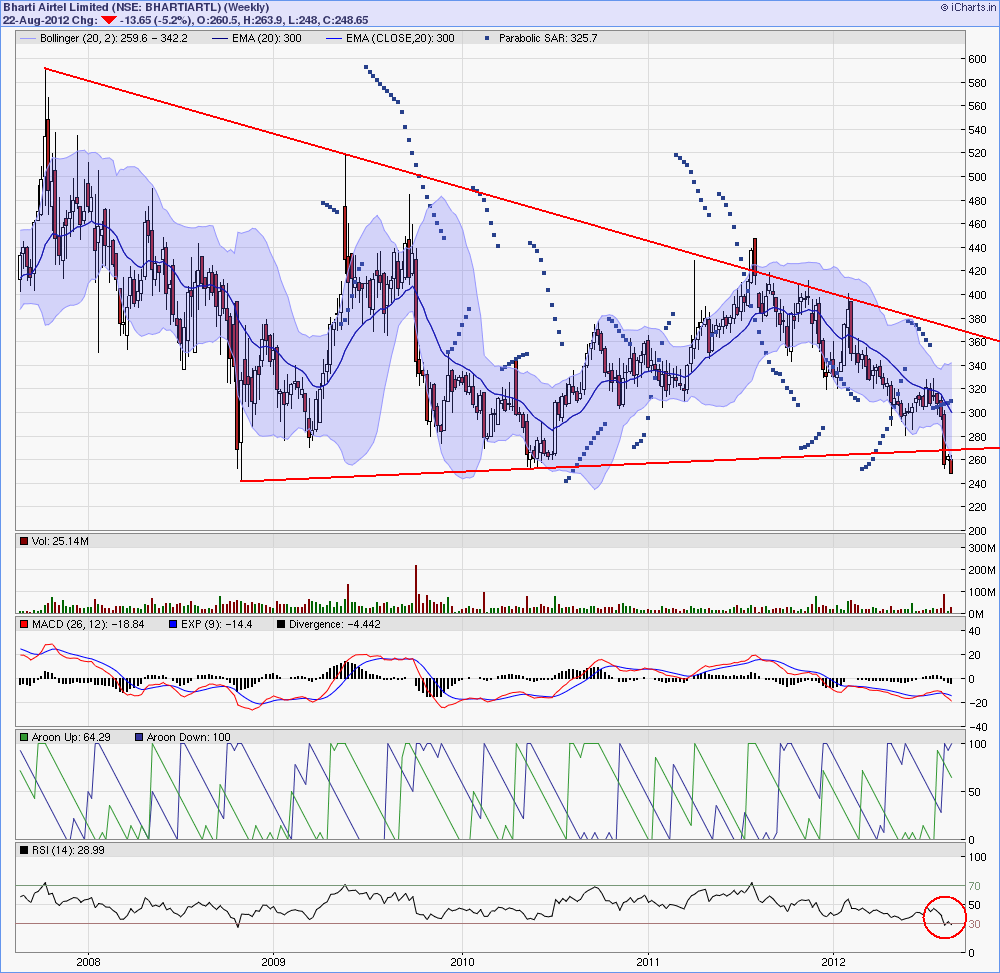This screenshot has height=973, width=1000.
Task: Click the Bollinger band legend line swatch
Action: tap(28, 38)
